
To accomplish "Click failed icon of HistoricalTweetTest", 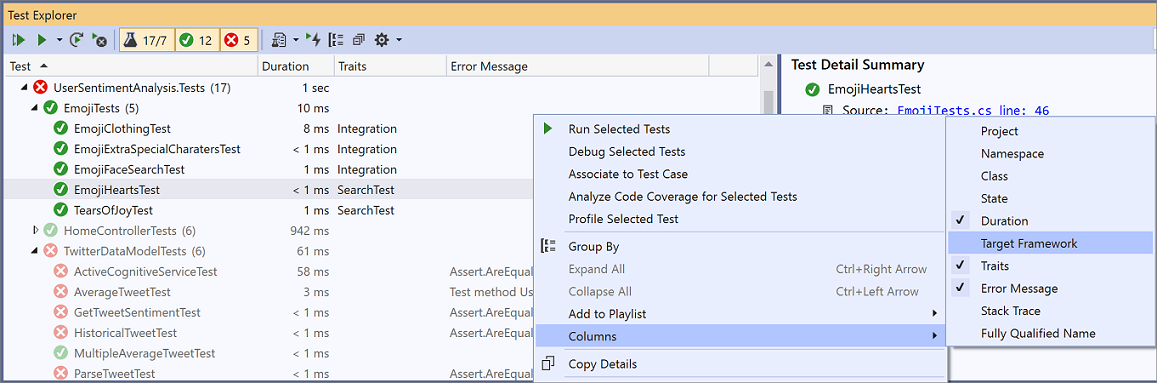I will point(61,333).
